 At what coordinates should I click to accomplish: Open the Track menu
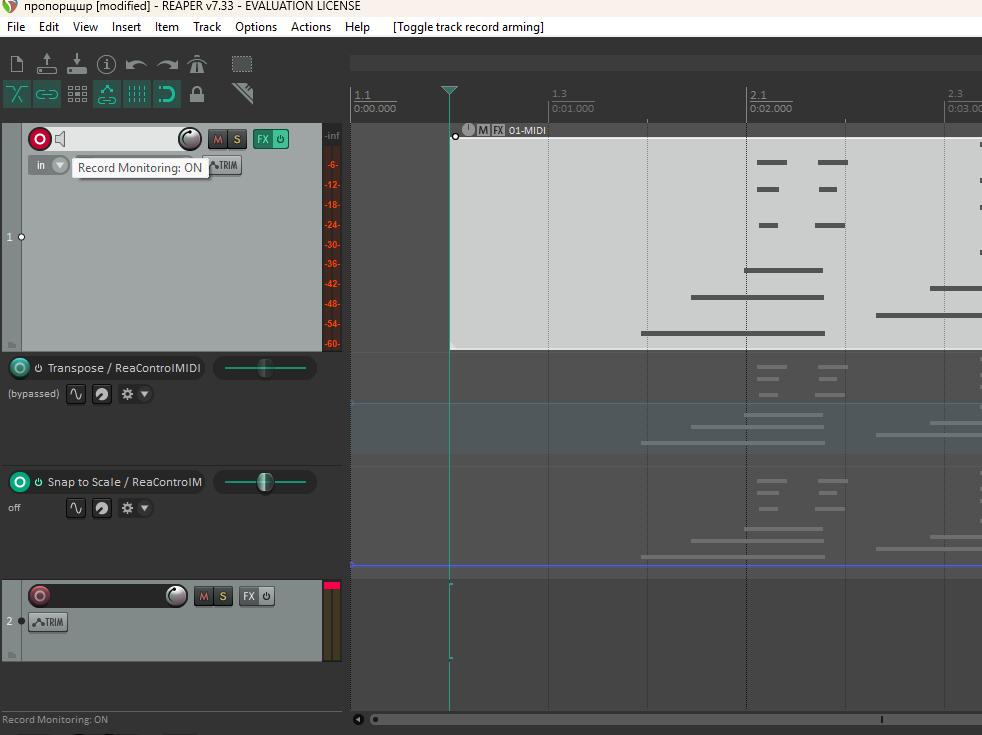click(x=207, y=27)
